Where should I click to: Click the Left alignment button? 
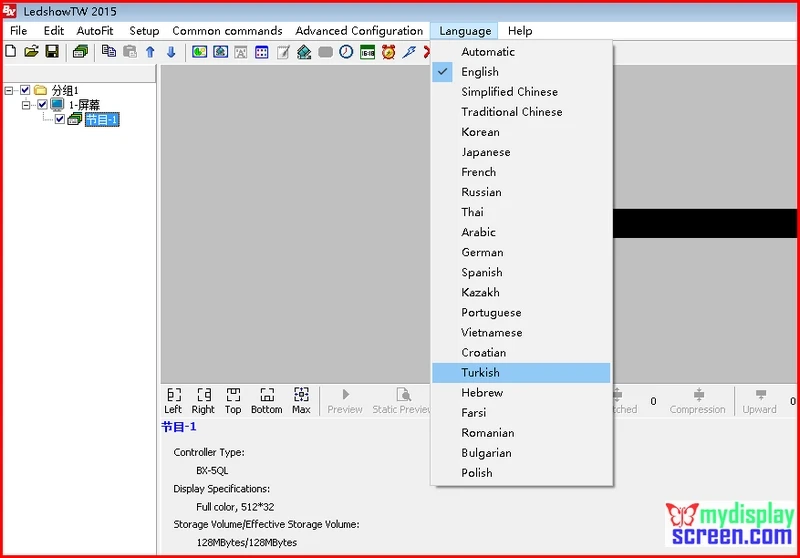tap(173, 401)
